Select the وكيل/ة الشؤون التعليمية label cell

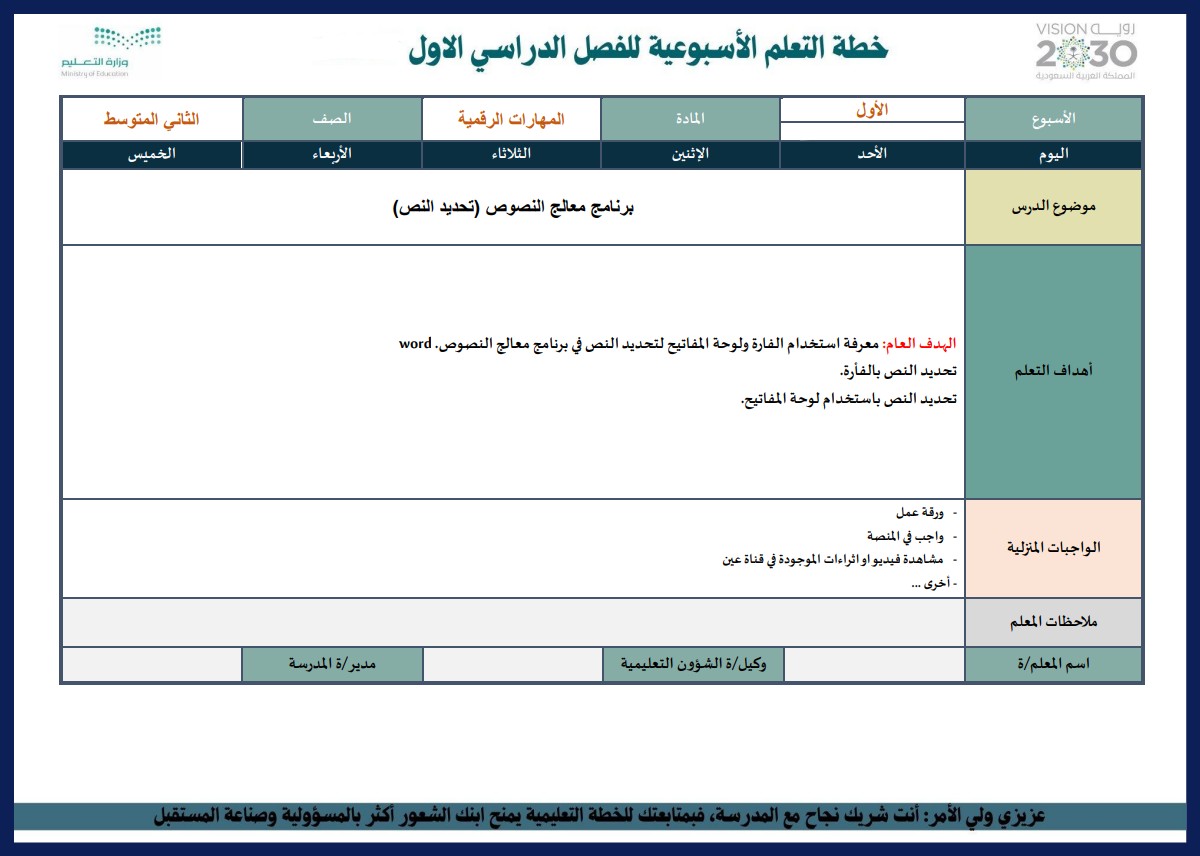point(693,664)
